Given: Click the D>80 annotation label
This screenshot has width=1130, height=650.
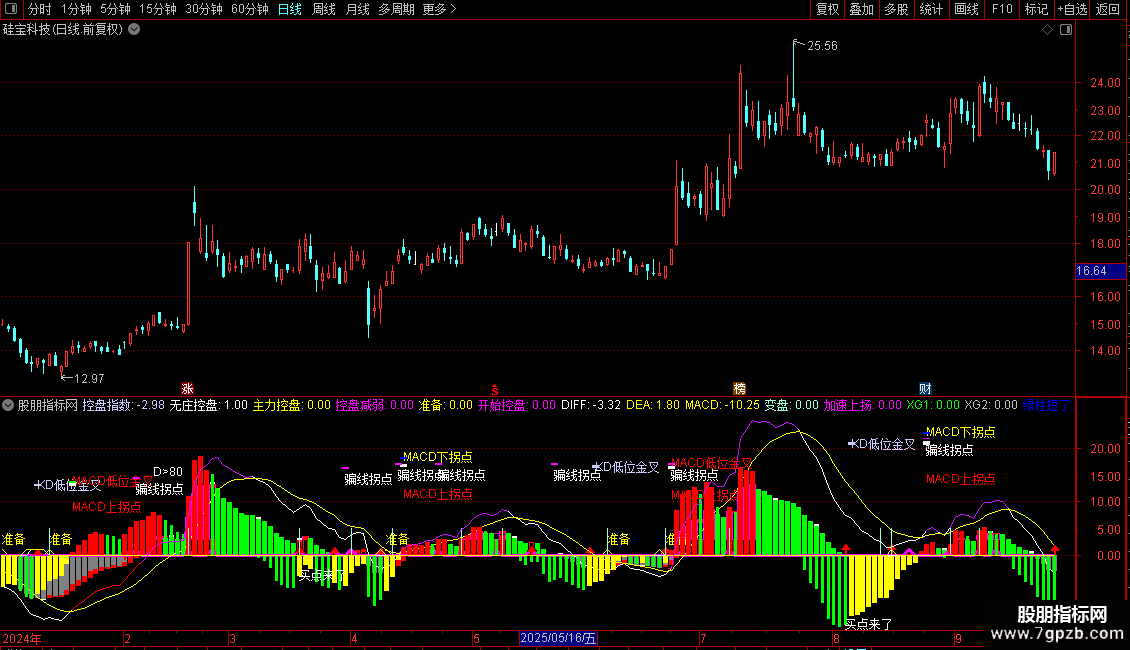Looking at the screenshot, I should tap(168, 472).
